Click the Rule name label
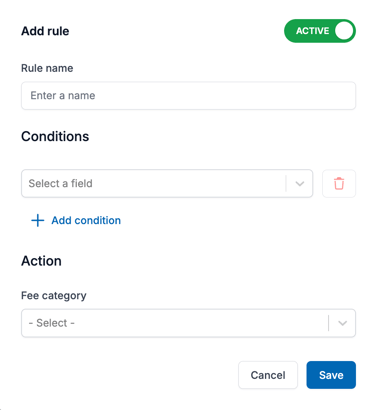 coord(47,68)
